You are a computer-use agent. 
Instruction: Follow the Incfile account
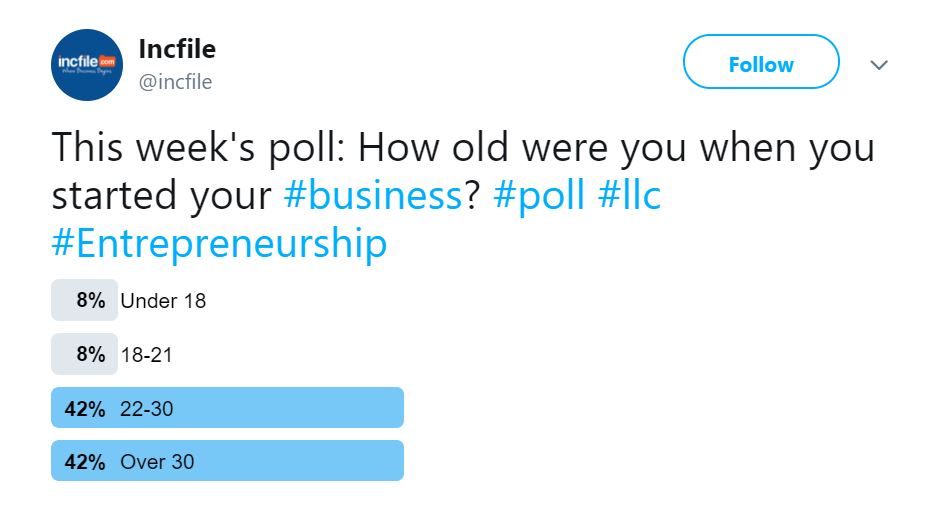(760, 64)
